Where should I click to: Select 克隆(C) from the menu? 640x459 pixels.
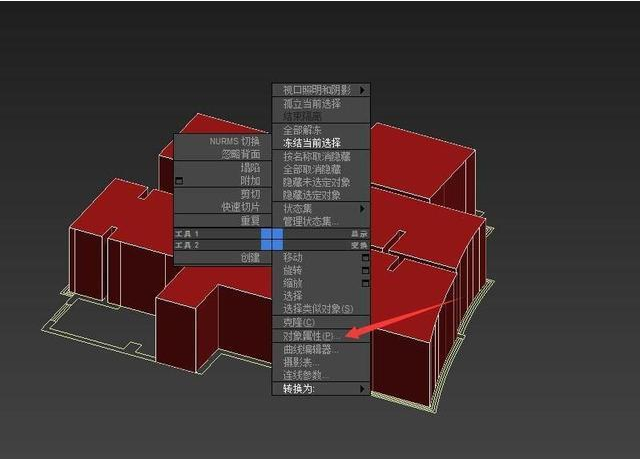pyautogui.click(x=299, y=322)
